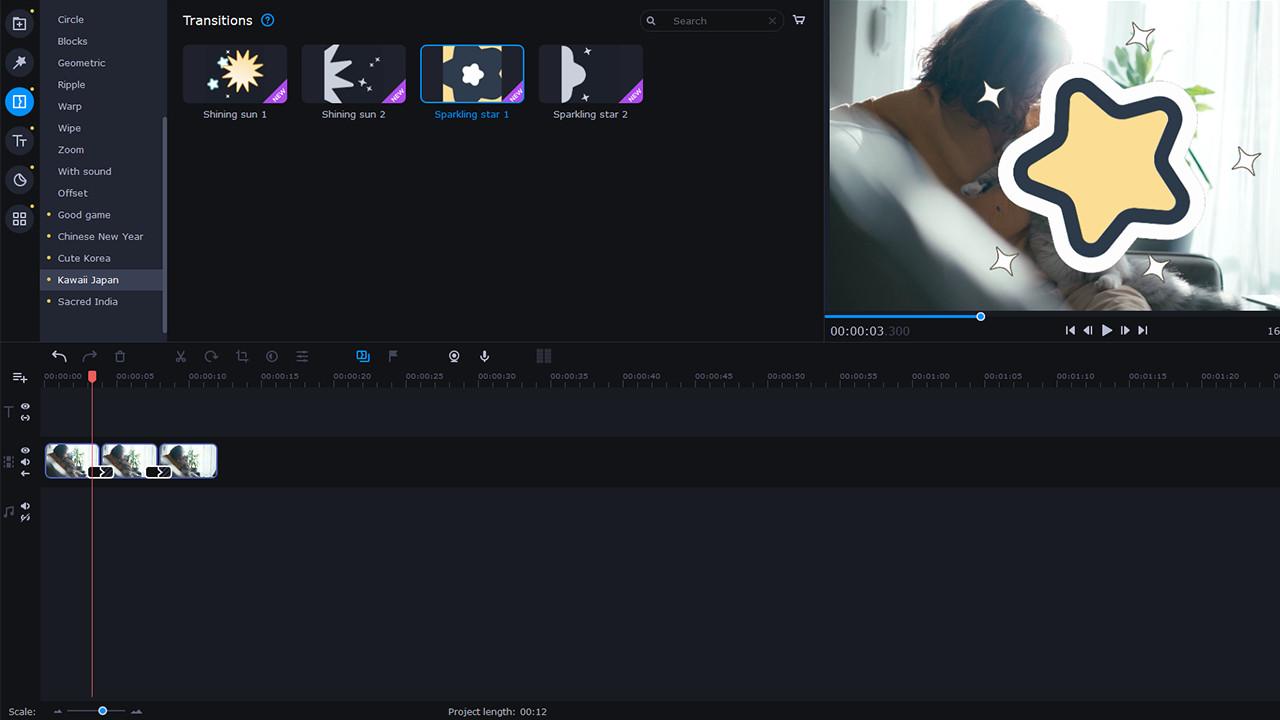Adjust the timeline Scale slider
This screenshot has width=1280, height=720.
102,711
